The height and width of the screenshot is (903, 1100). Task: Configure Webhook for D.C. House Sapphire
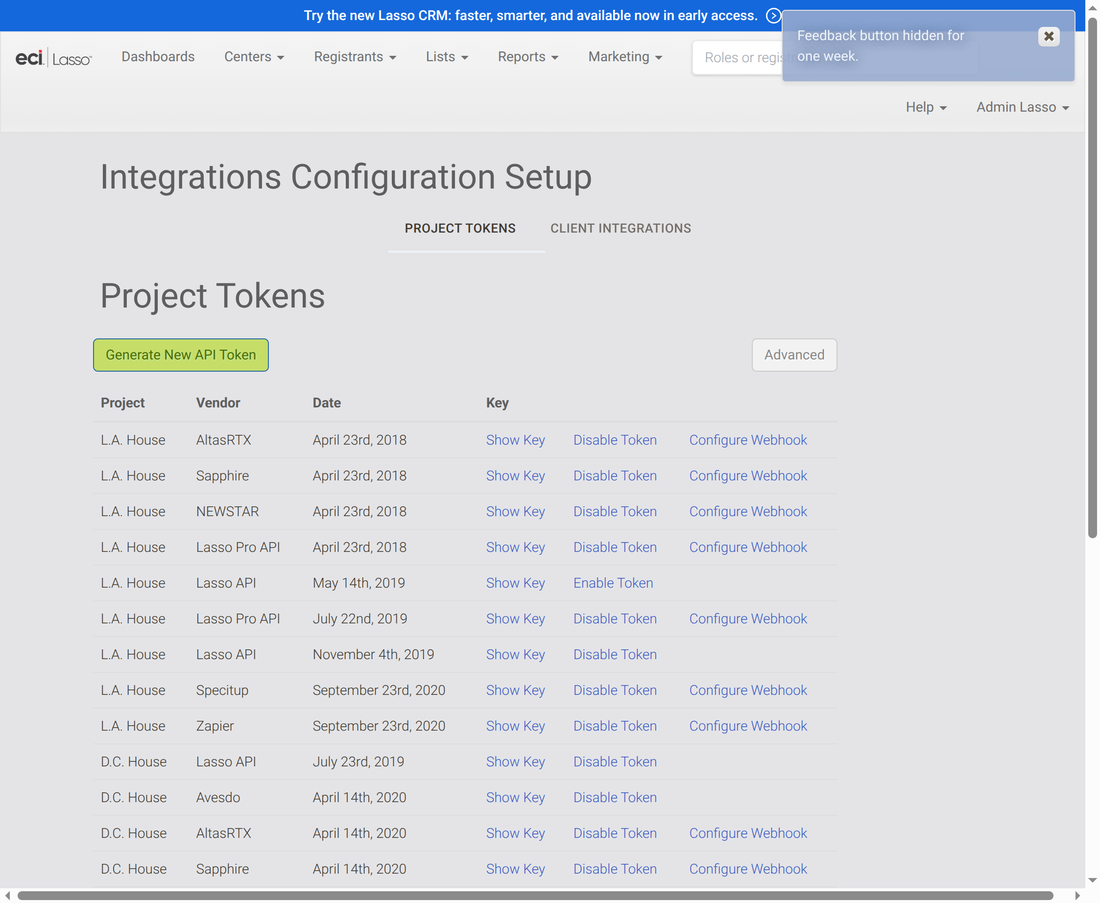pos(748,870)
